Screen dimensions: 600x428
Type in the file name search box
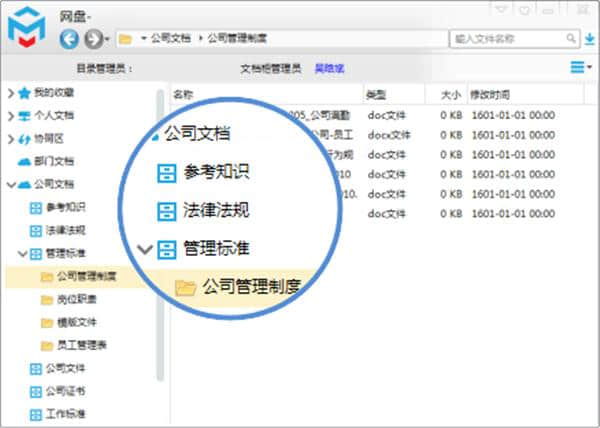click(x=510, y=39)
